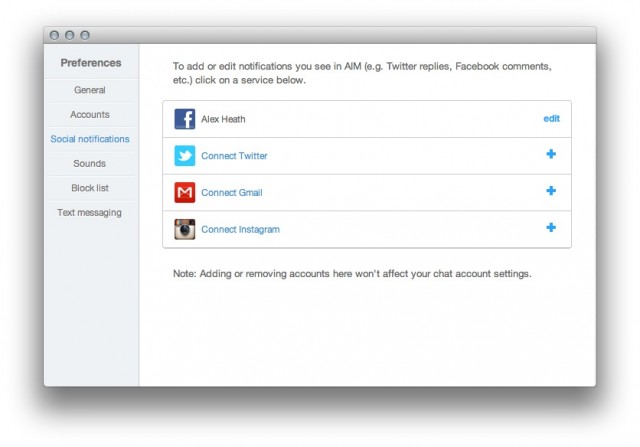Open the Block list section
The width and height of the screenshot is (640, 447).
point(90,188)
